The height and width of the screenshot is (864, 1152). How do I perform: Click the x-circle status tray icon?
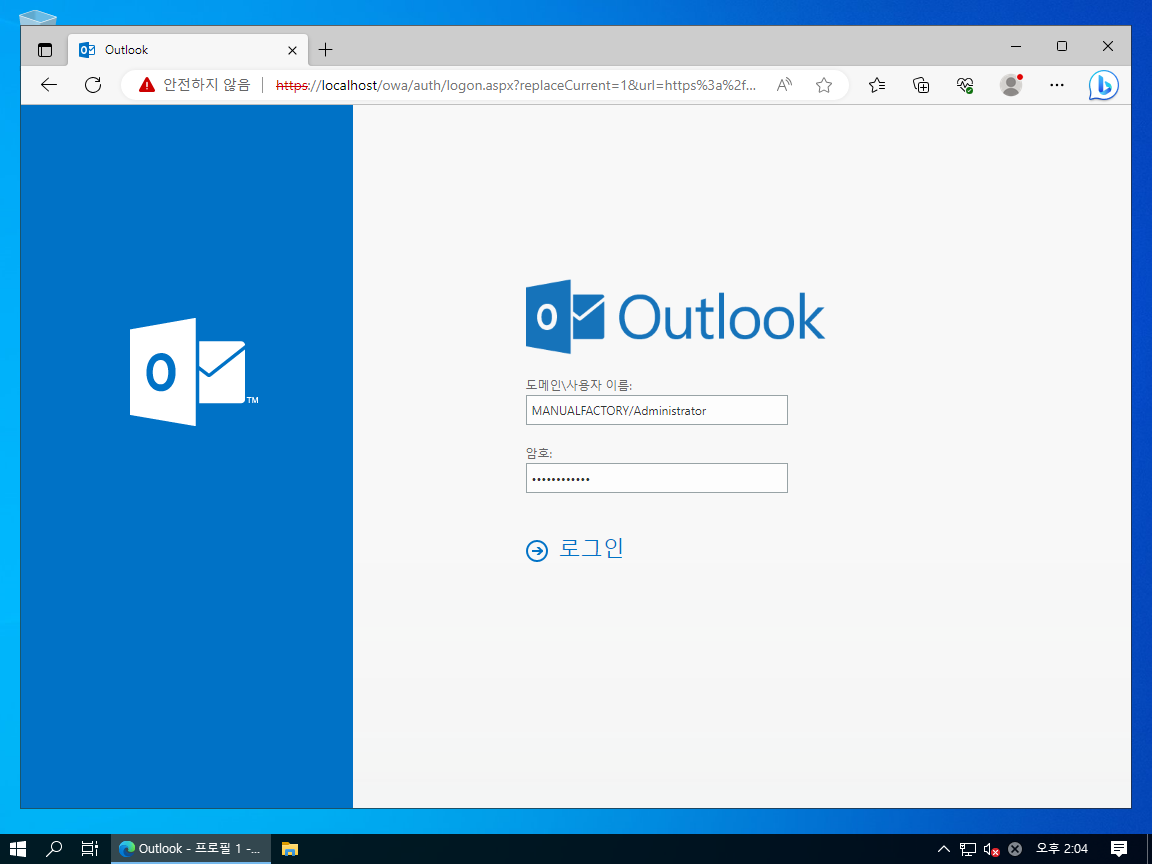[x=1015, y=849]
